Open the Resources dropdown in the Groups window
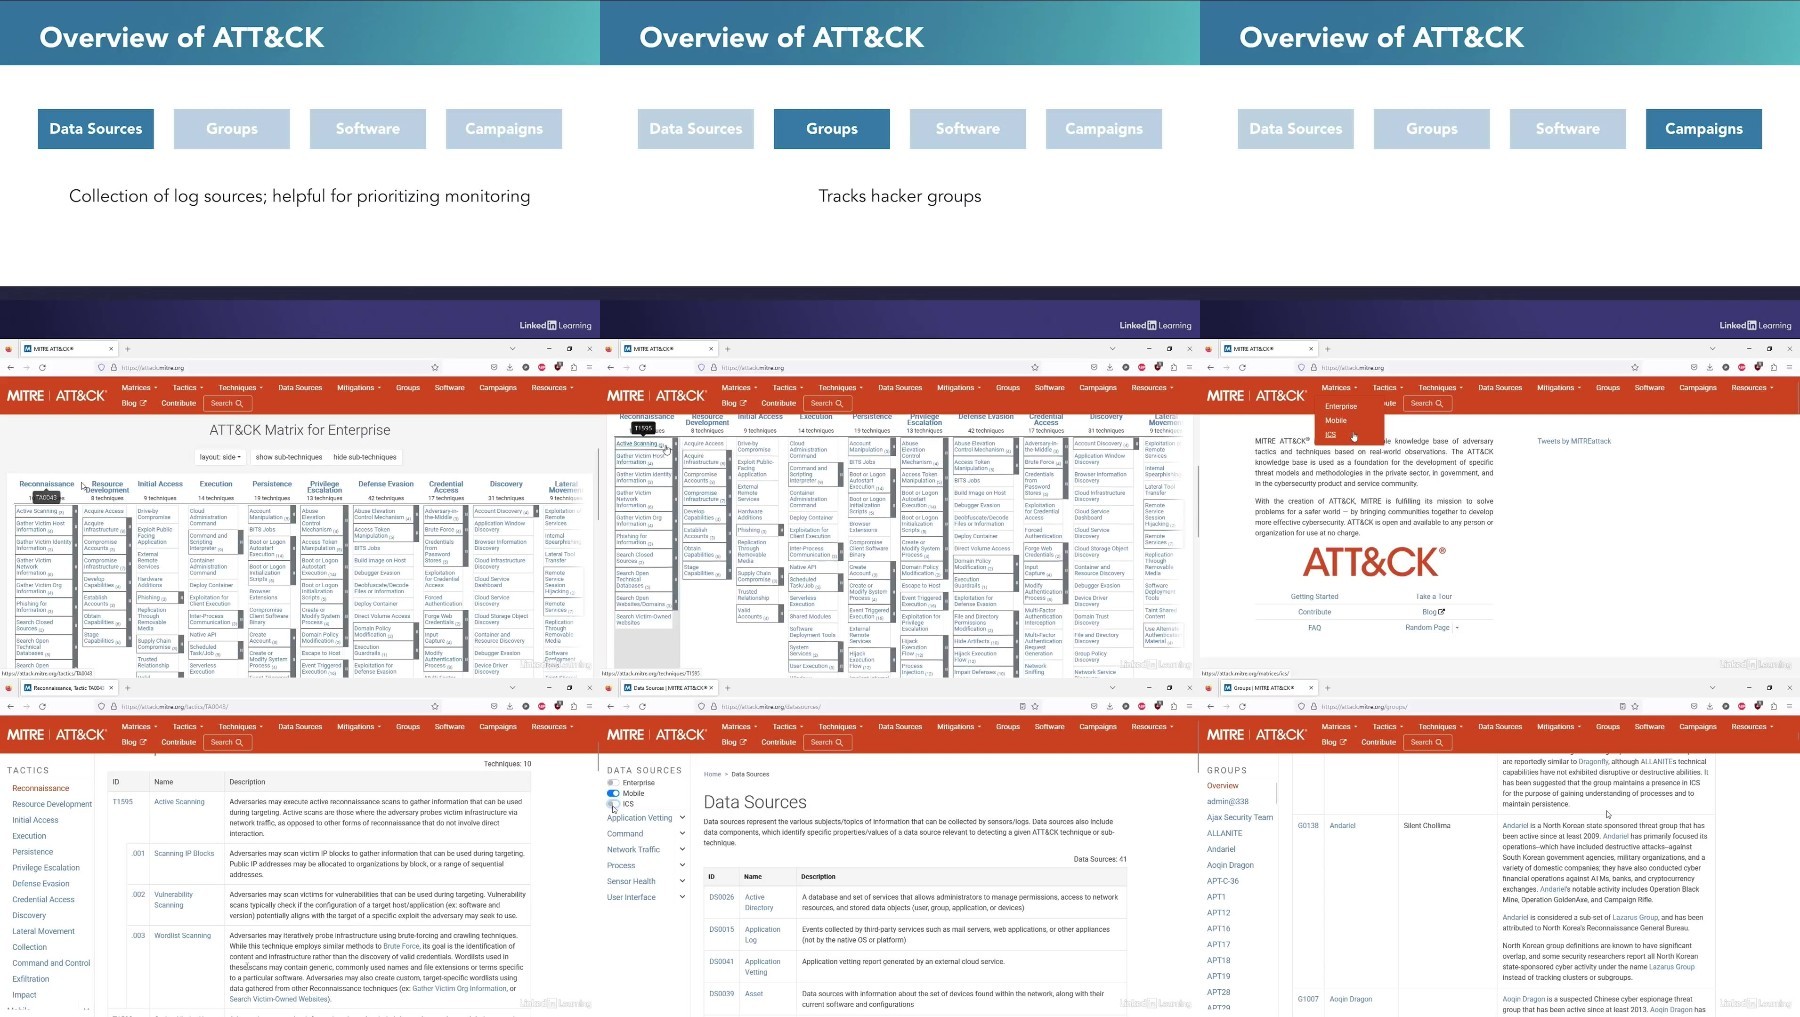This screenshot has width=1800, height=1017. coord(1752,727)
